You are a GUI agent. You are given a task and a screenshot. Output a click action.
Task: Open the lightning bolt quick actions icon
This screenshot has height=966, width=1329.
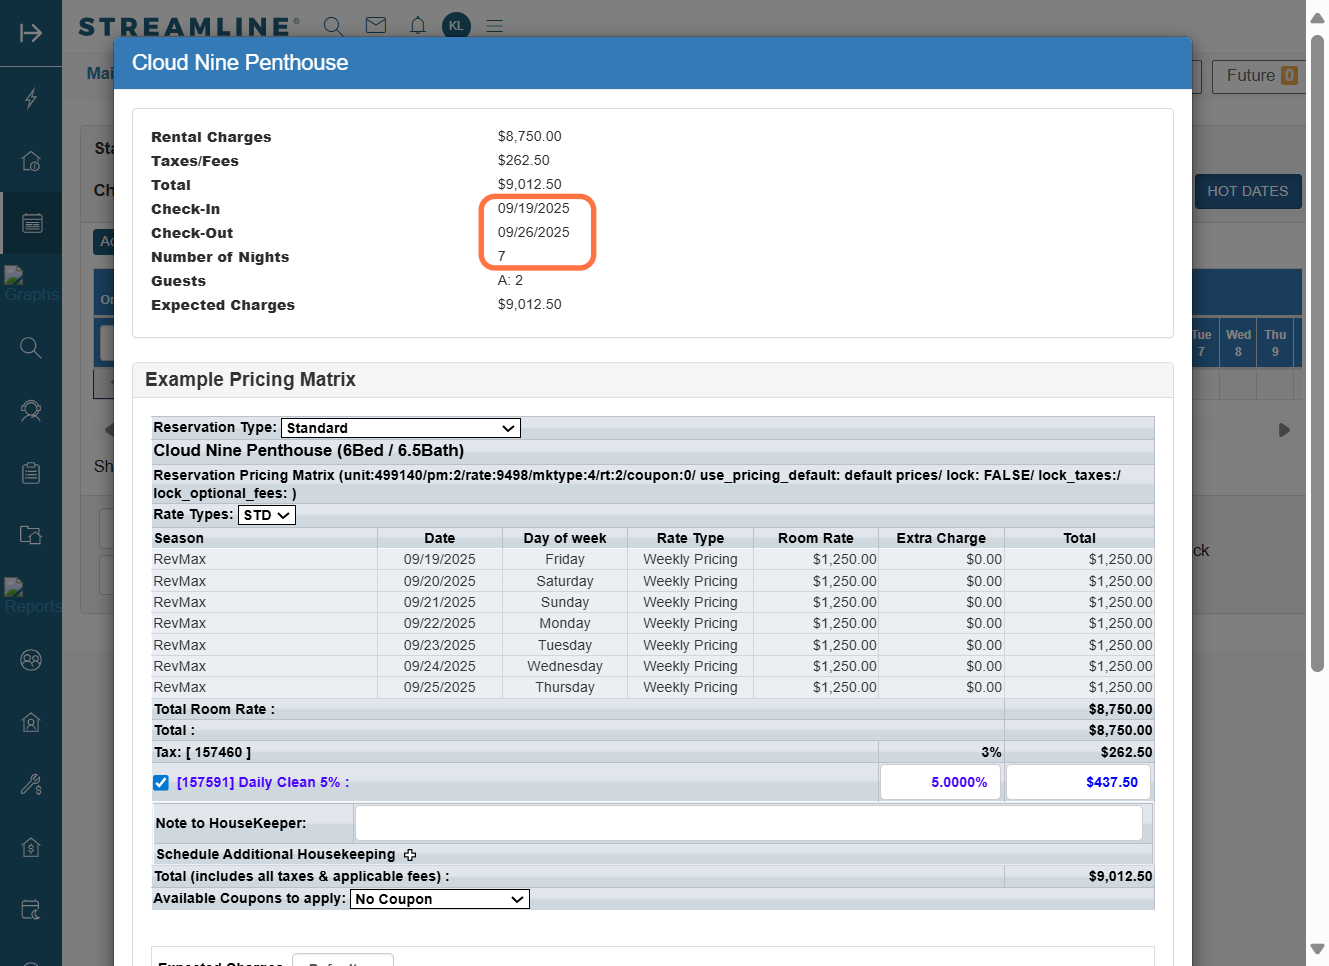31,98
